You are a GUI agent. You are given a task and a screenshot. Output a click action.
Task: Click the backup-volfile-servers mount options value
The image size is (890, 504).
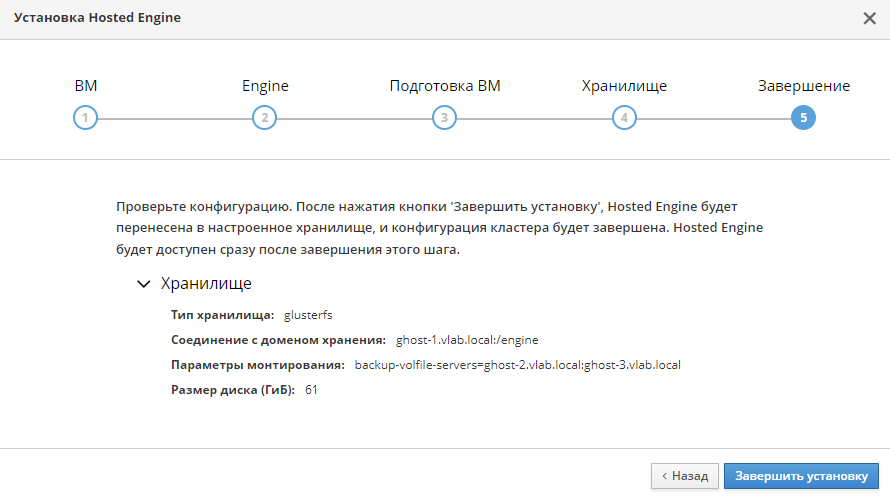[x=518, y=365]
